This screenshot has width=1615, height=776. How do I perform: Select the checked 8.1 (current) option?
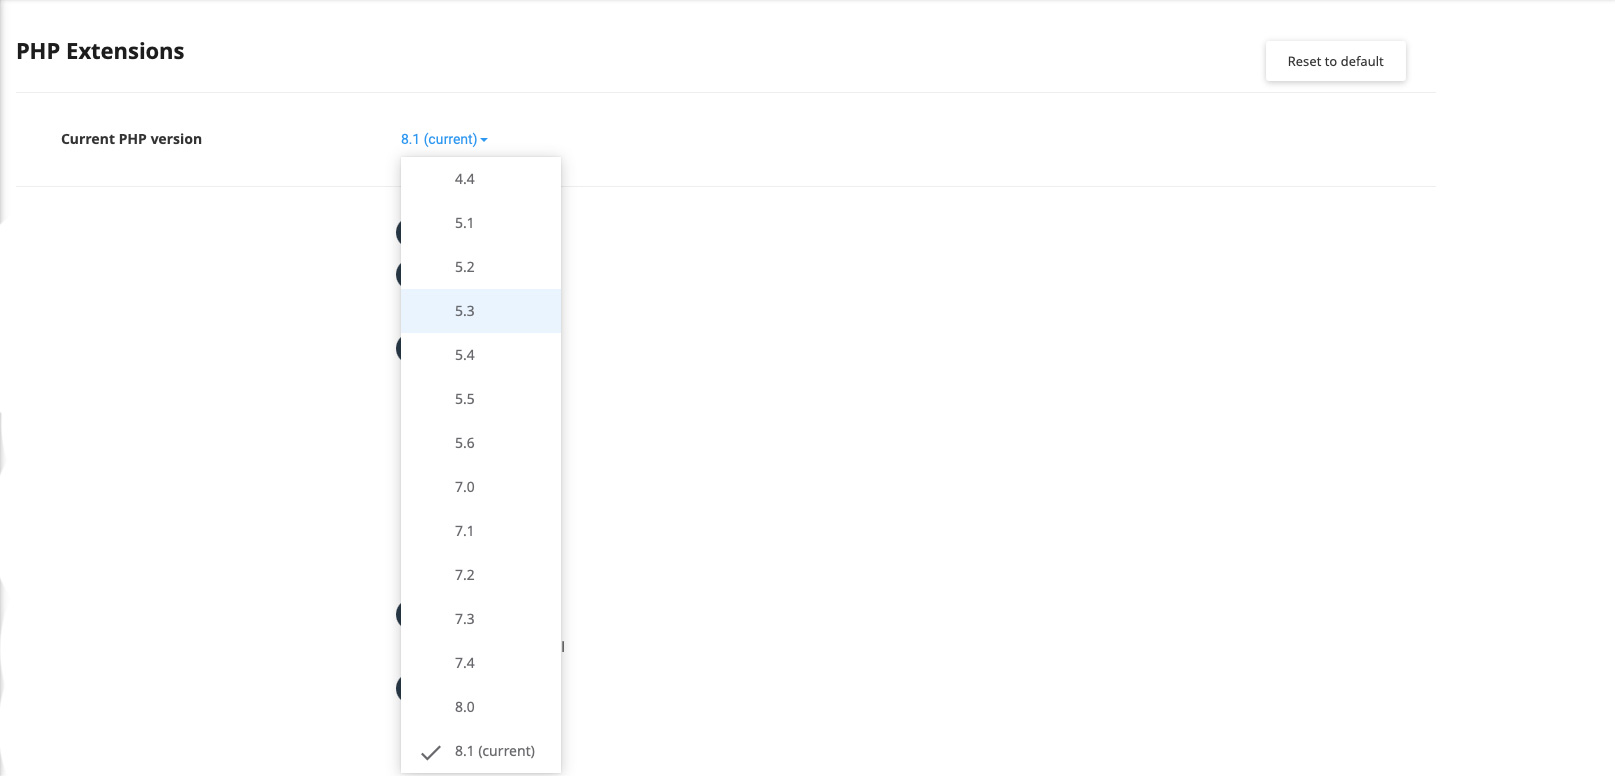tap(481, 751)
